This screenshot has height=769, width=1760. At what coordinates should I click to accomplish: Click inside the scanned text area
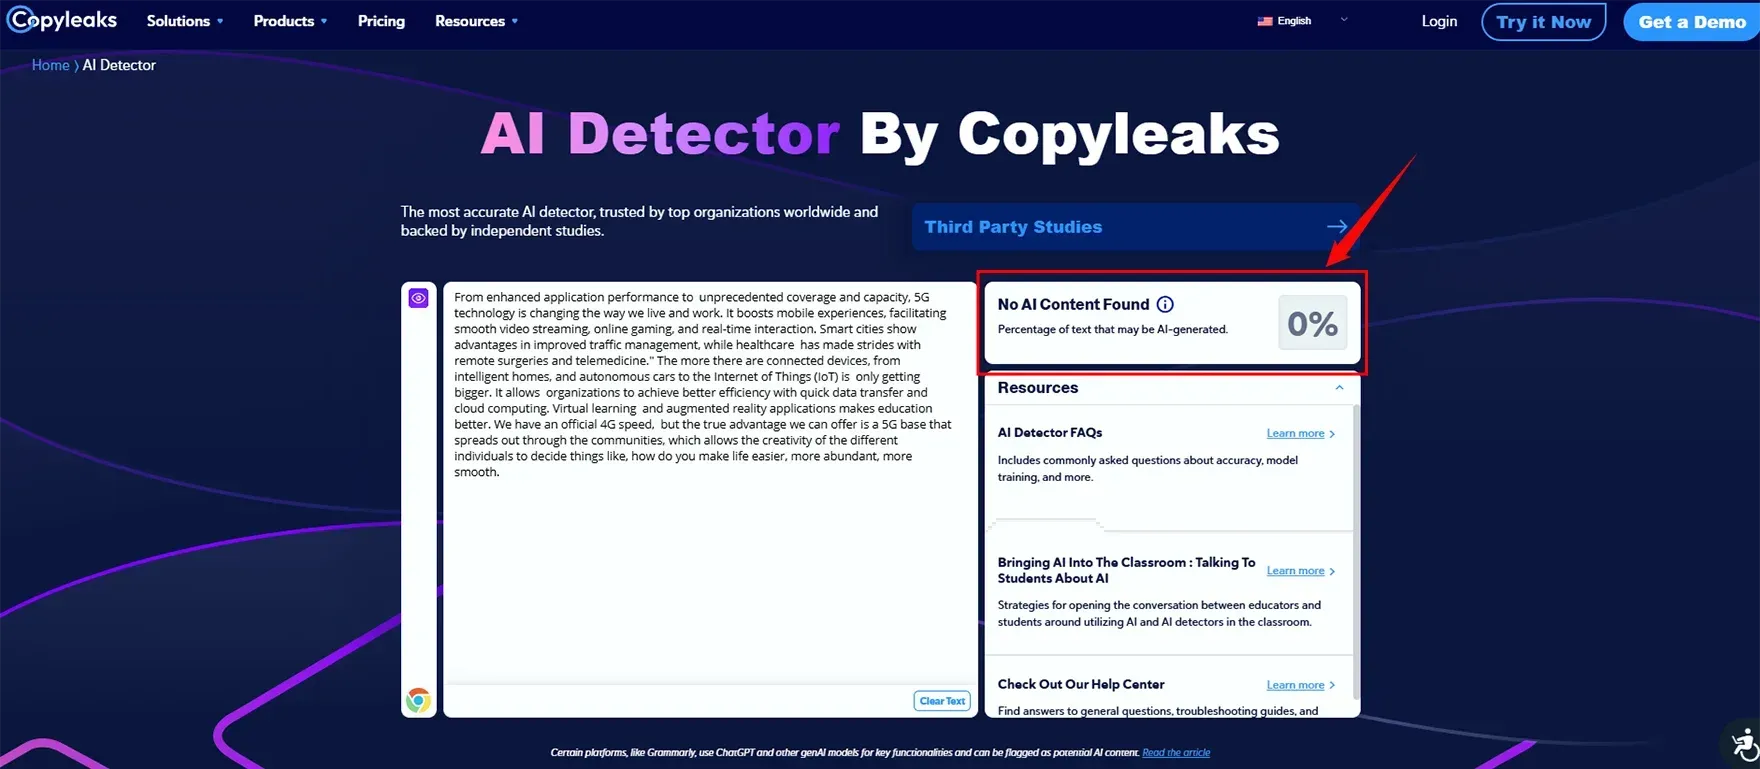point(709,483)
